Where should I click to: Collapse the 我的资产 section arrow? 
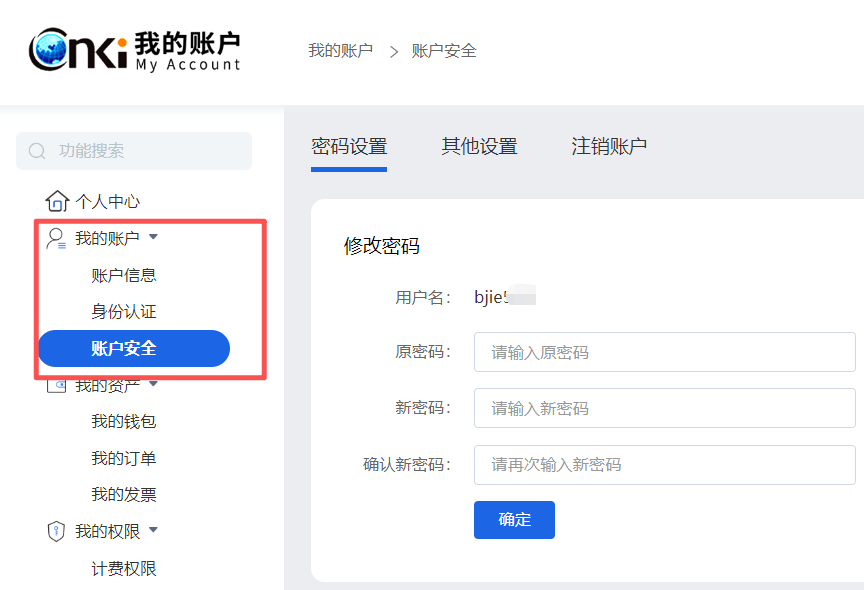coord(153,384)
